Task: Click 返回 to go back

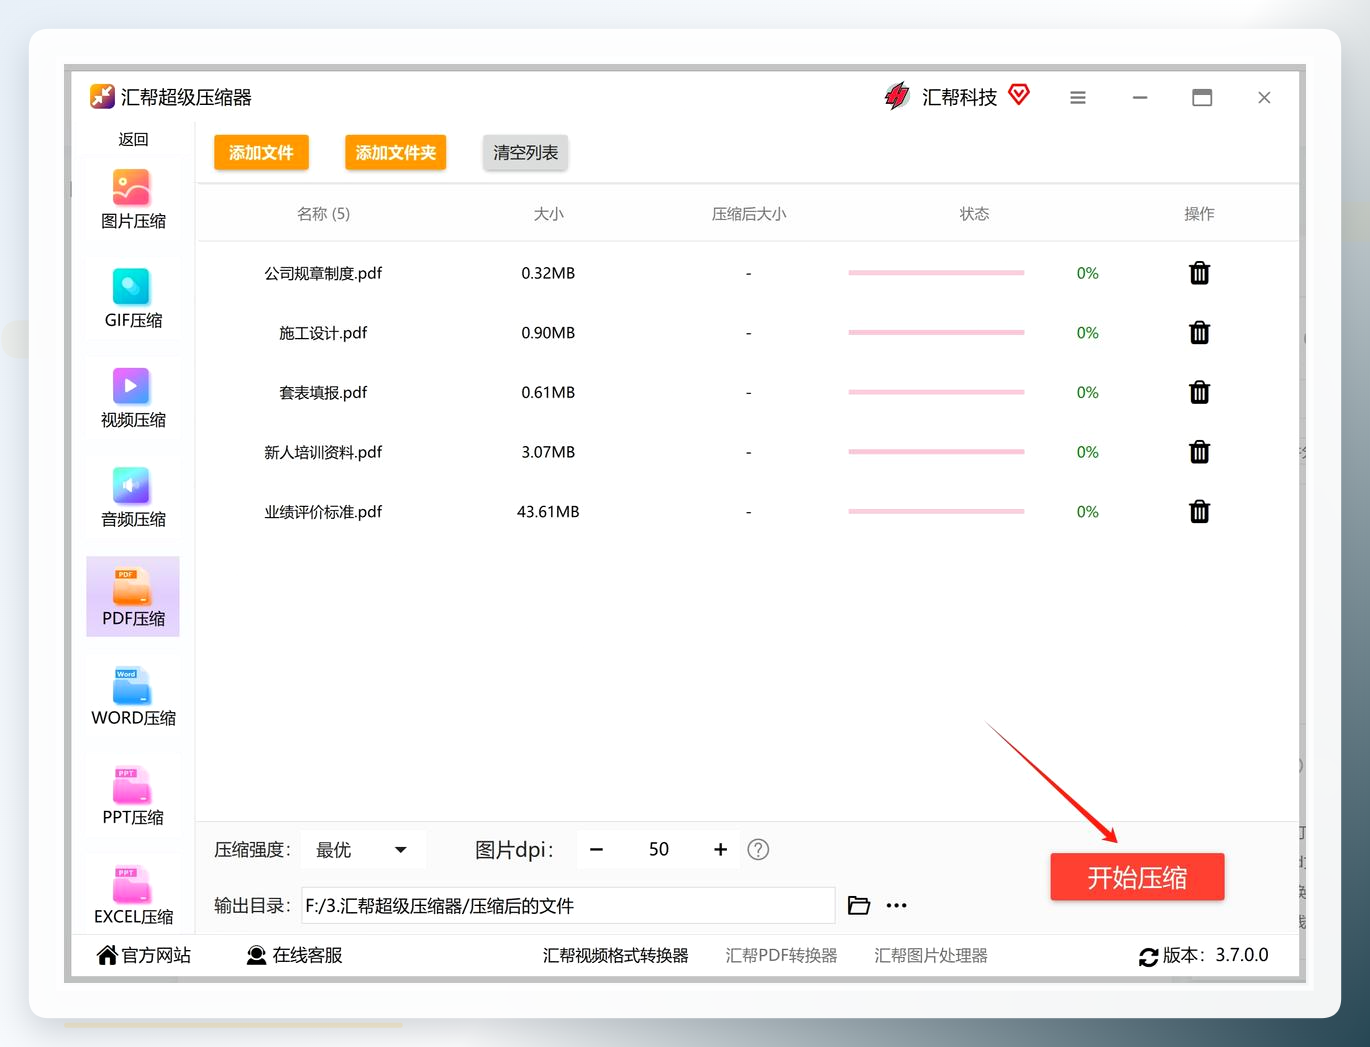Action: click(133, 139)
